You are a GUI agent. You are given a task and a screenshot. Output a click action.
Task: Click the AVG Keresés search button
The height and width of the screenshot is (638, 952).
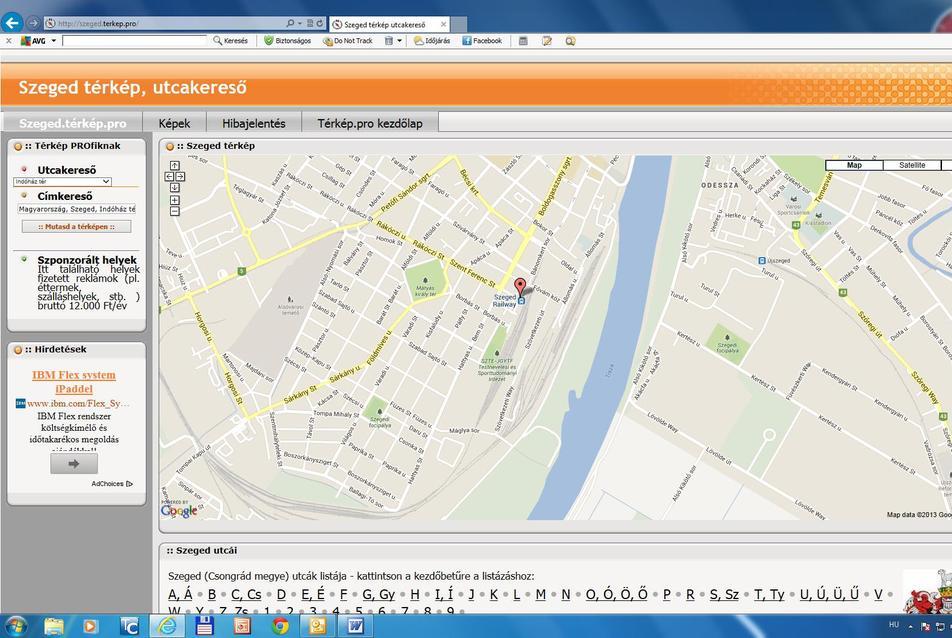[230, 41]
